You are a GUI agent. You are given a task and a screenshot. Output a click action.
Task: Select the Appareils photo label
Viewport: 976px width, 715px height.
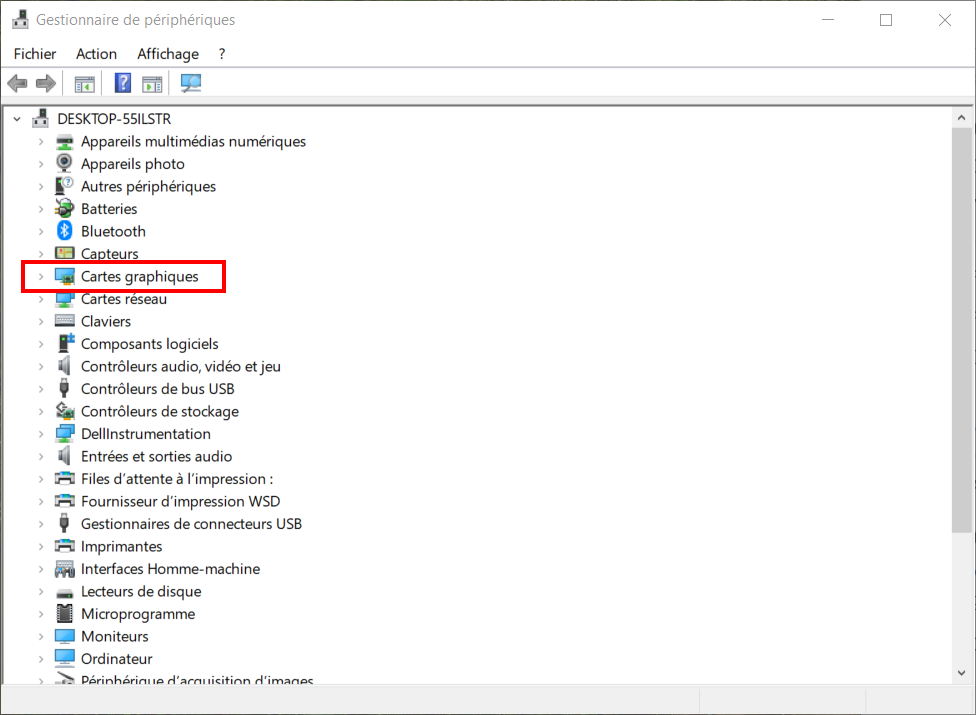click(133, 164)
